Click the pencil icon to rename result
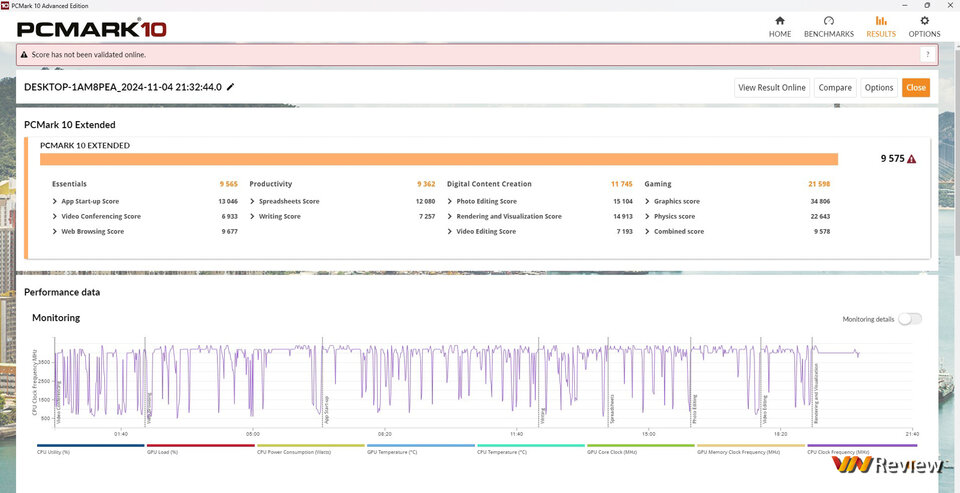The height and width of the screenshot is (493, 960). tap(230, 87)
